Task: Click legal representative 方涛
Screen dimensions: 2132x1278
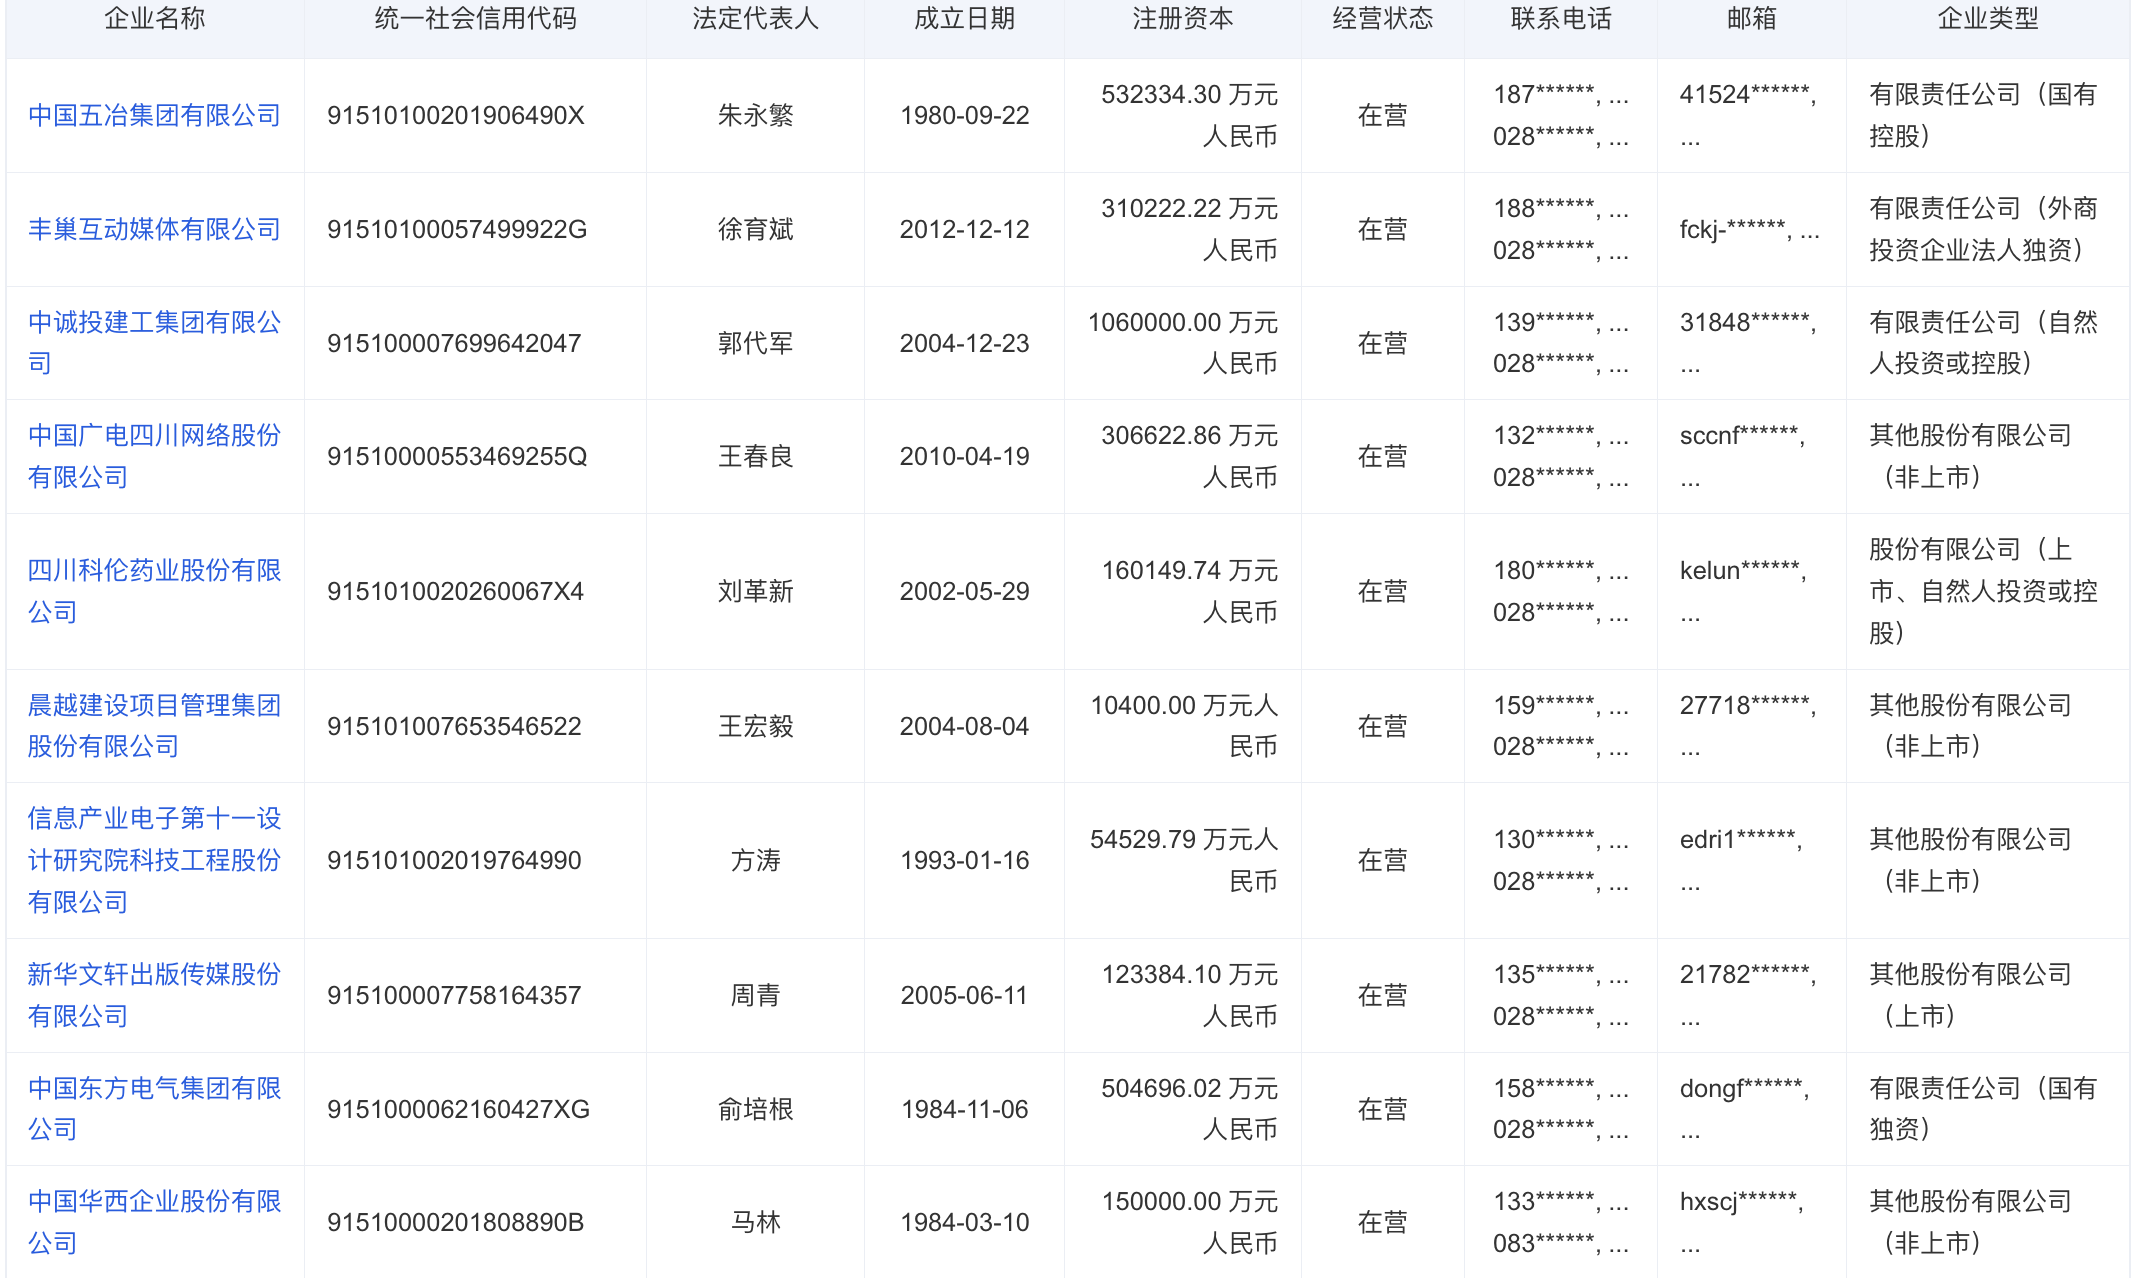Action: [x=755, y=860]
